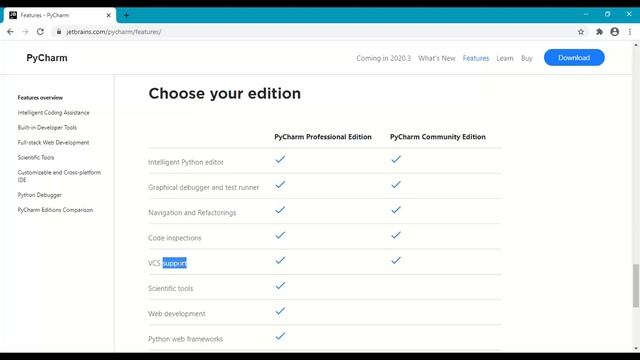The width and height of the screenshot is (640, 360).
Task: Click the Python web frameworks row label
Action: [185, 339]
